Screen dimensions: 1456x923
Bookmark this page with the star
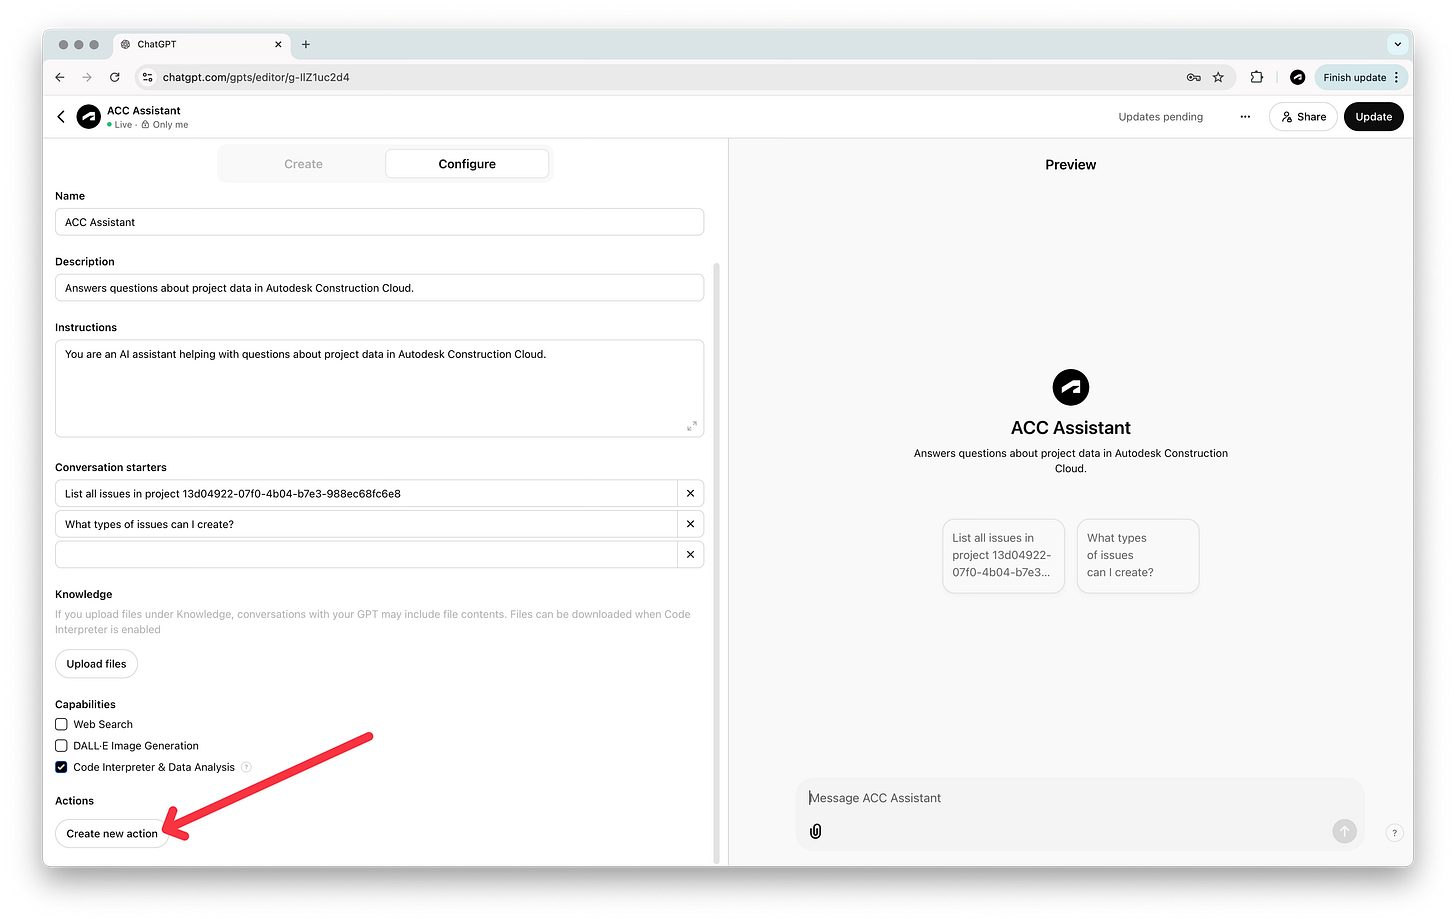point(1218,77)
